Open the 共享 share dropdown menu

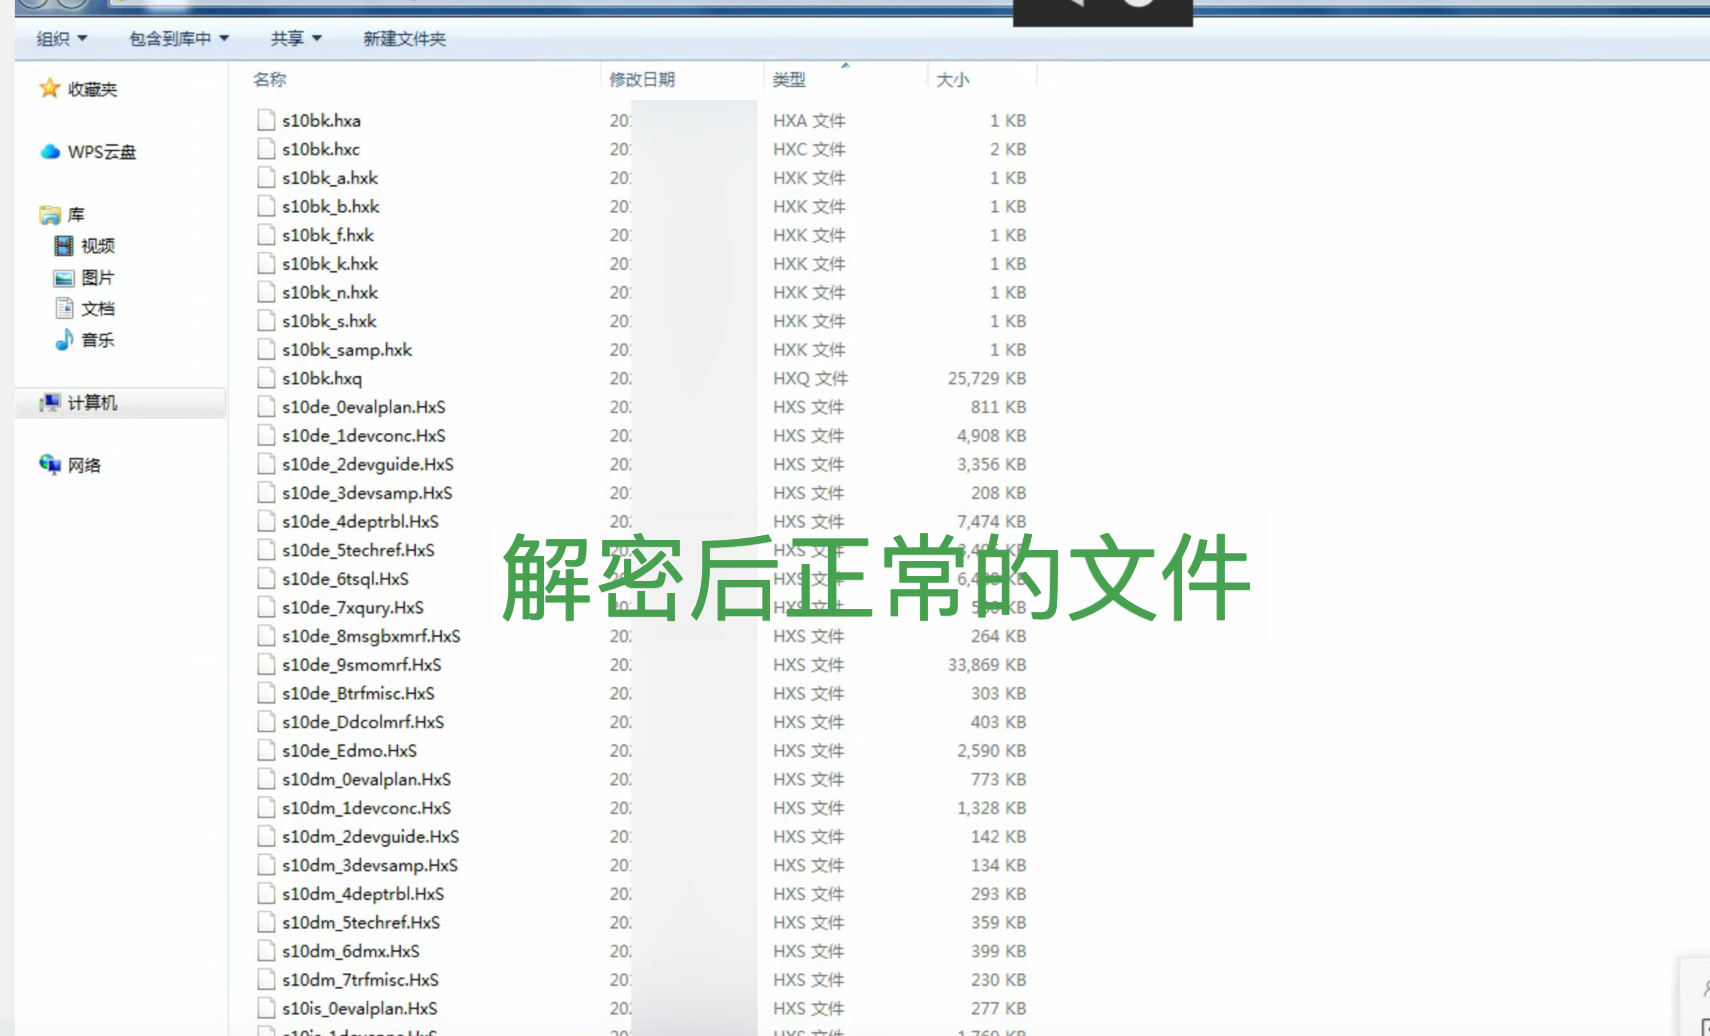[296, 39]
